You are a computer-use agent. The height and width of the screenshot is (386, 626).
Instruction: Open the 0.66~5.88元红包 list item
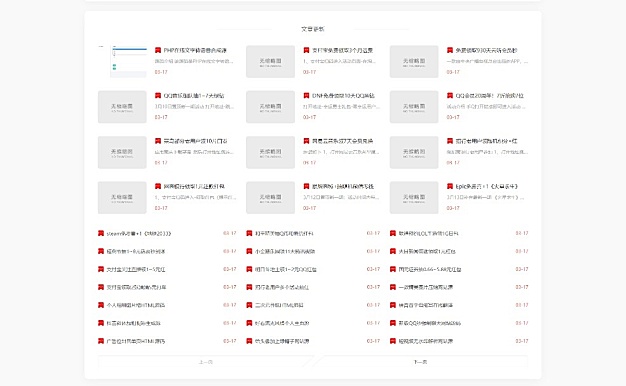[x=430, y=269]
